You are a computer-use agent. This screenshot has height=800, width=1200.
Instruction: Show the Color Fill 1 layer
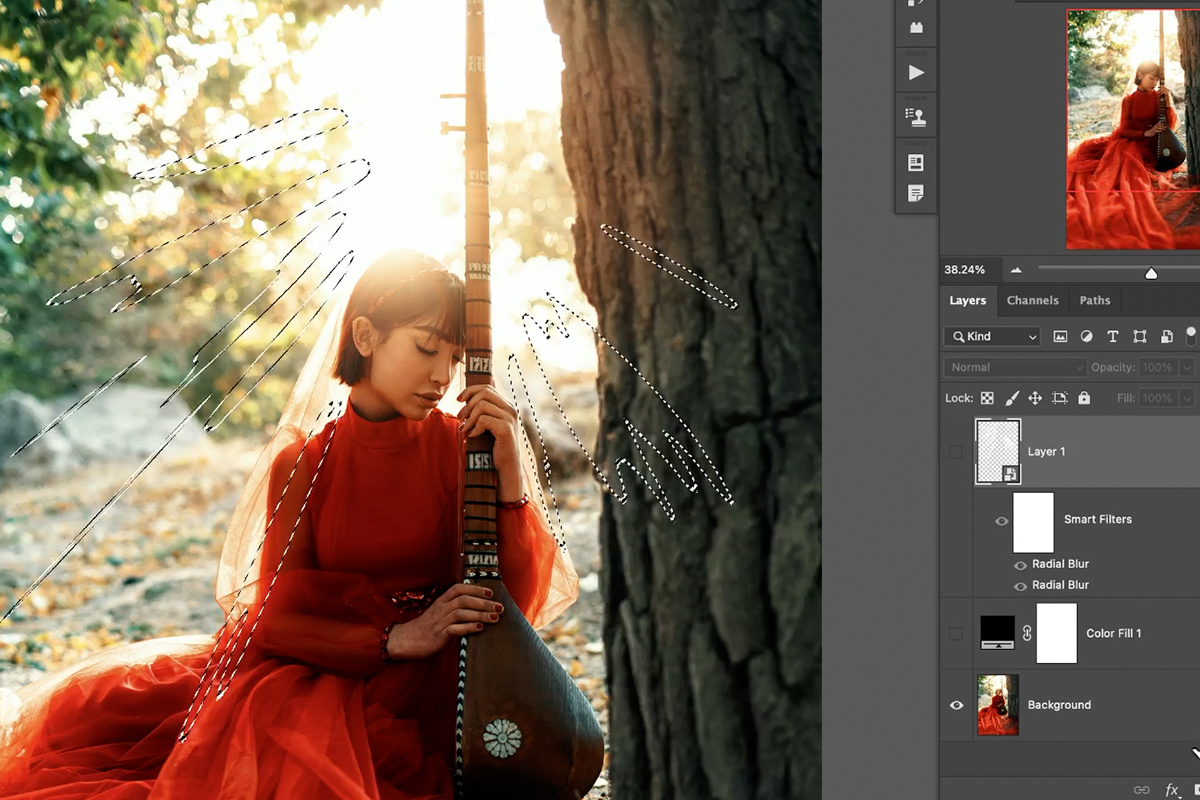pos(957,633)
